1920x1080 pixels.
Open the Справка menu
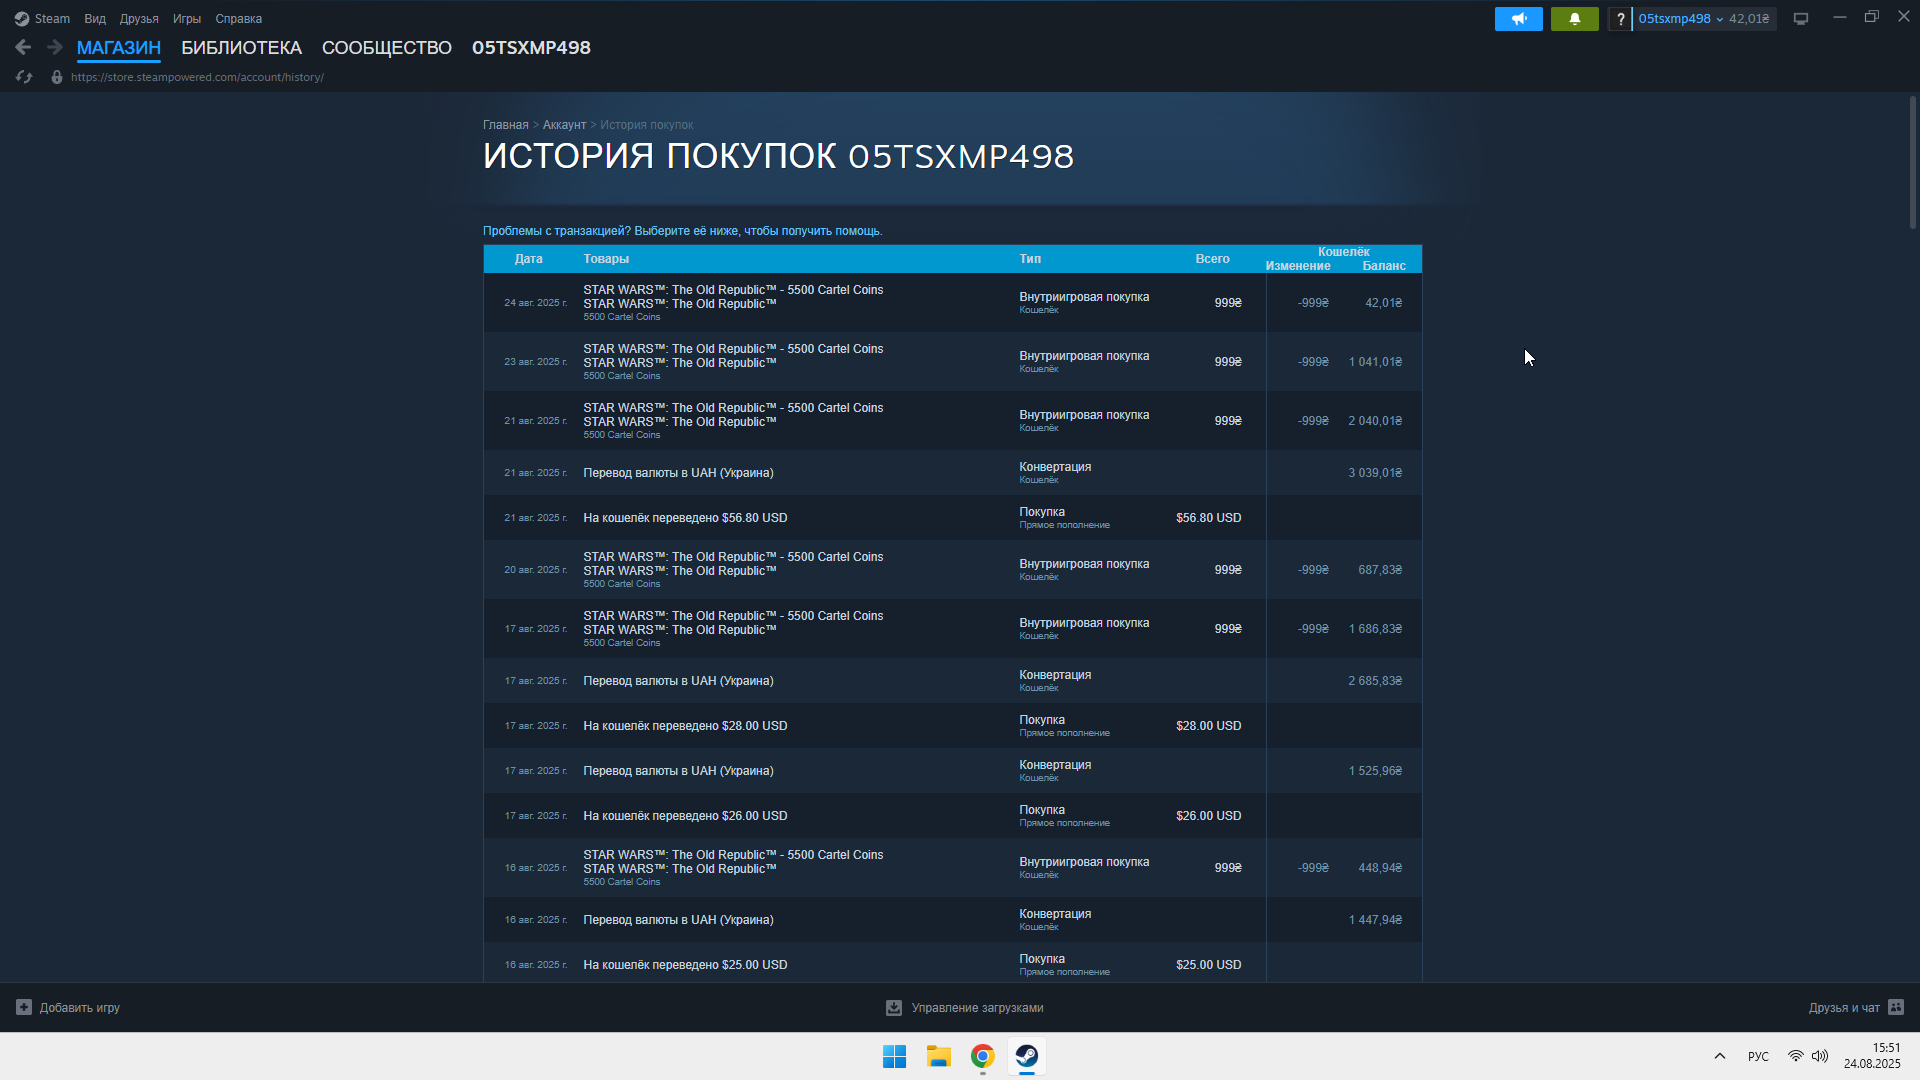point(239,19)
